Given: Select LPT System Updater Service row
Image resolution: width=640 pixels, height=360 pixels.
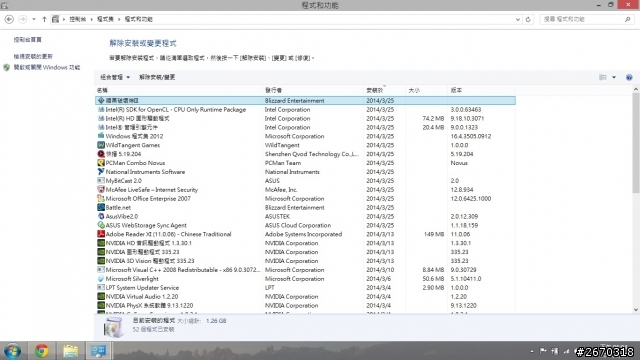Looking at the screenshot, I should pos(305,288).
